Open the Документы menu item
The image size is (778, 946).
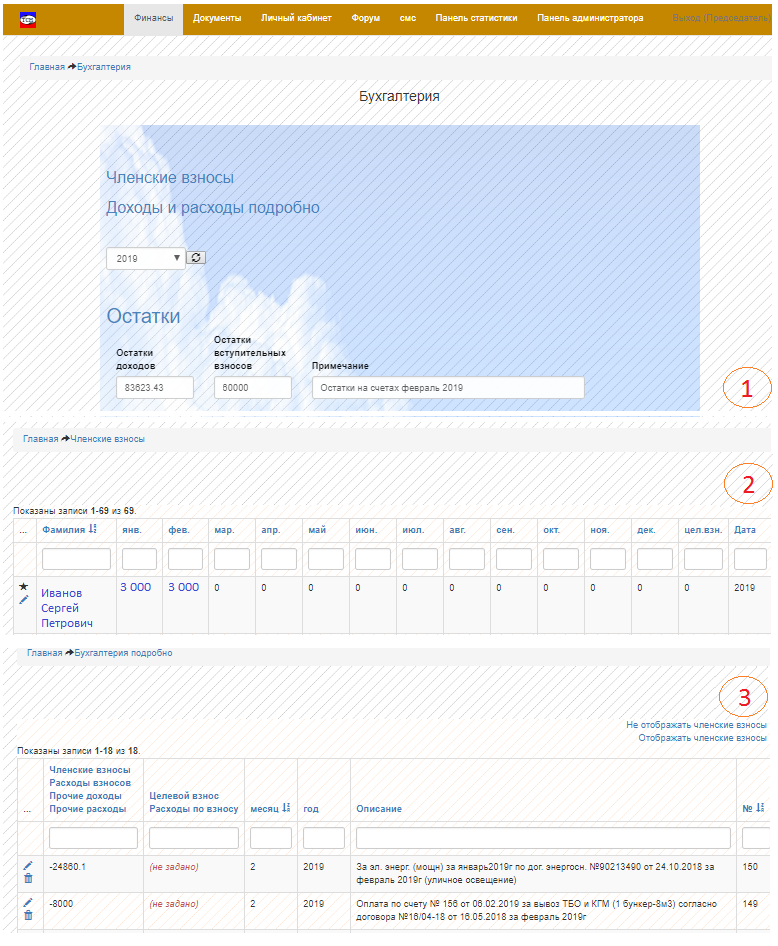(x=217, y=18)
